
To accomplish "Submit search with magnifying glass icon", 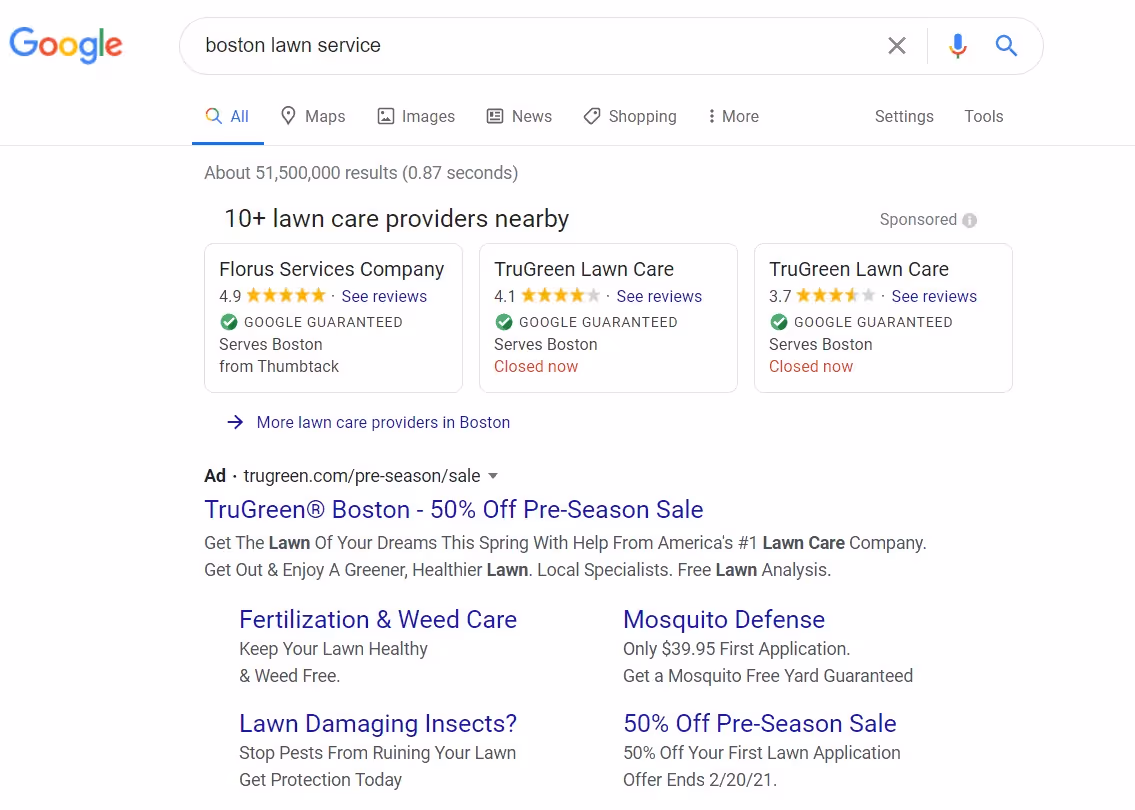I will [x=1006, y=46].
